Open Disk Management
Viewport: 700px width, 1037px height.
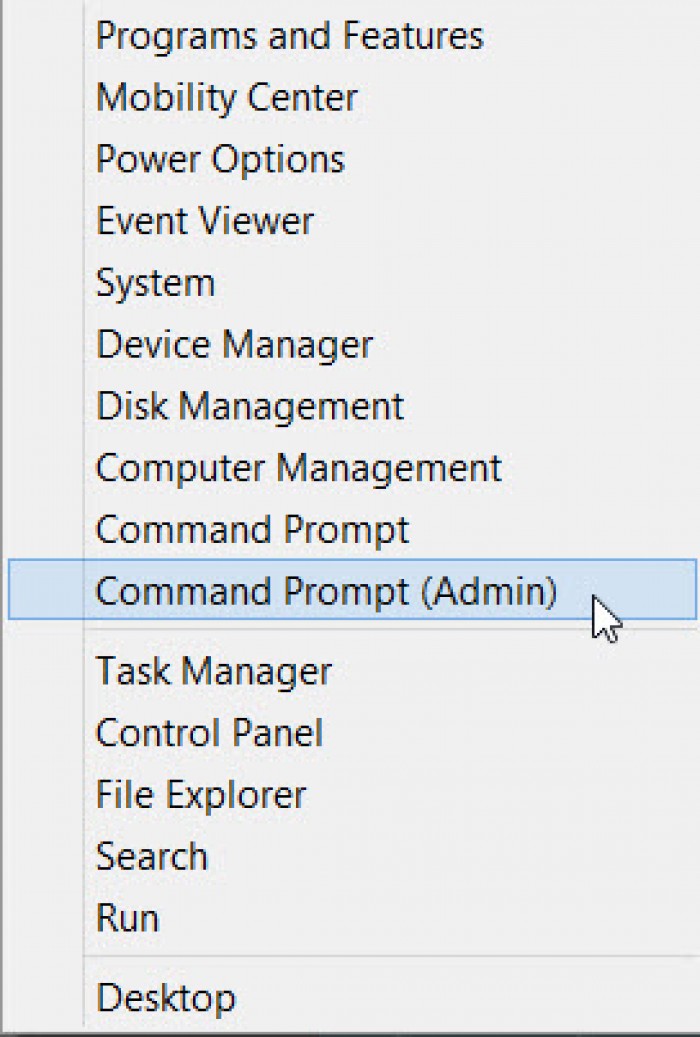[249, 407]
